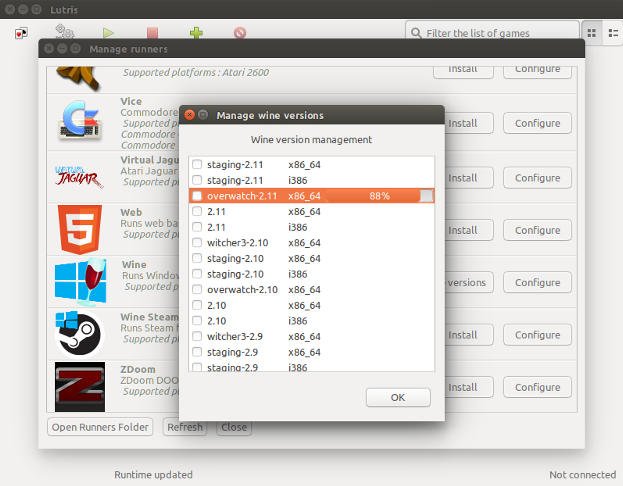Screen dimensions: 623x486
Task: Check the staging-2.11 i386 checkbox
Action: coord(197,180)
